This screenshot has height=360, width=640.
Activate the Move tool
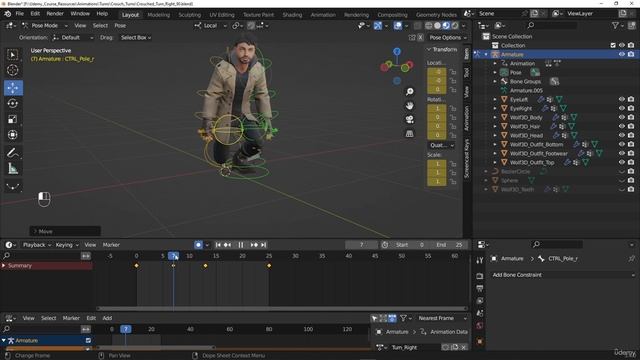point(13,88)
